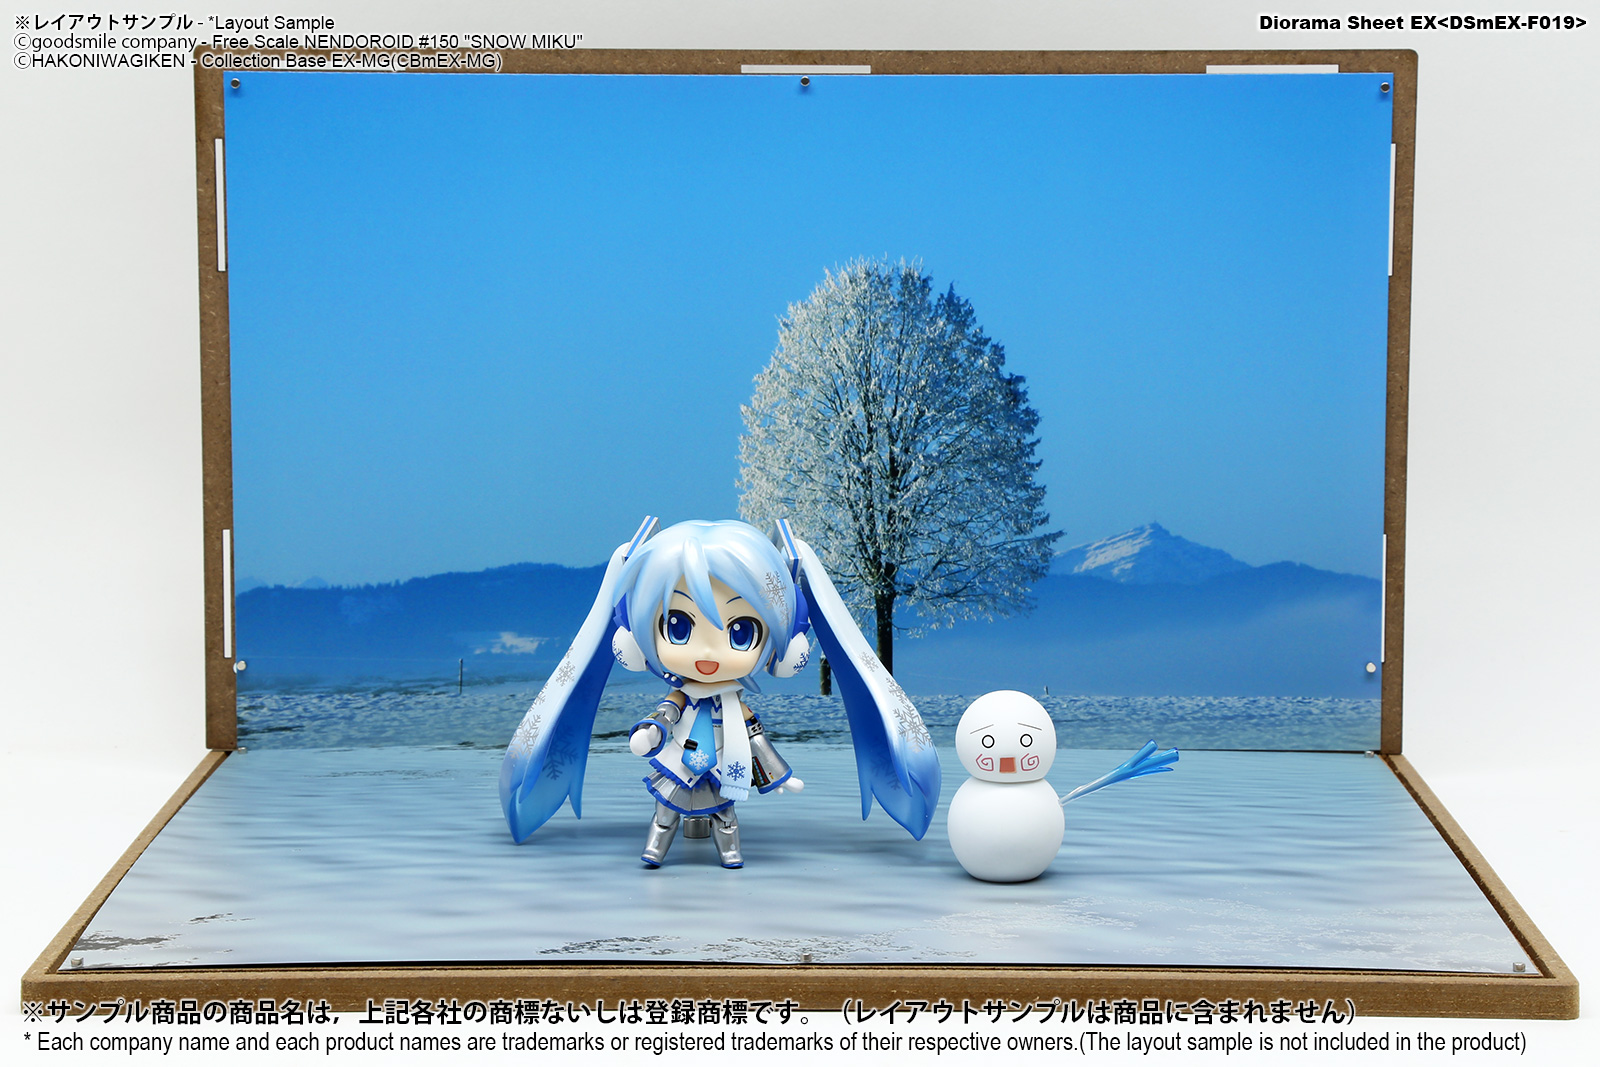The height and width of the screenshot is (1067, 1600).
Task: Click the top-left pin on the backdrop sheet
Action: (235, 85)
